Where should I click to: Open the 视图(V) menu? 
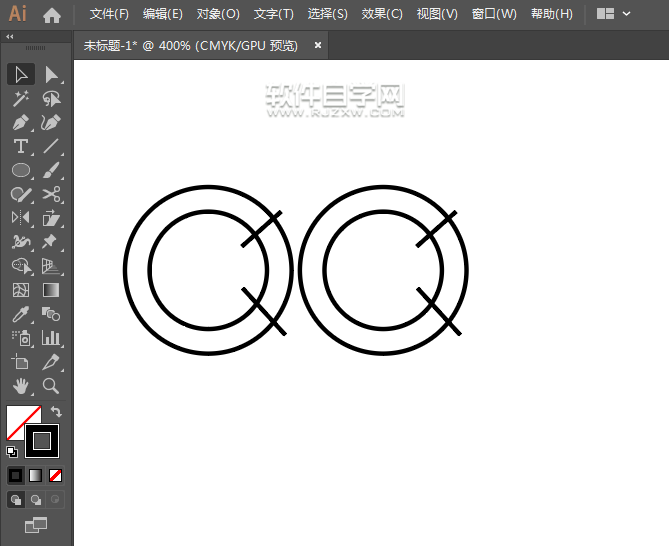(437, 14)
